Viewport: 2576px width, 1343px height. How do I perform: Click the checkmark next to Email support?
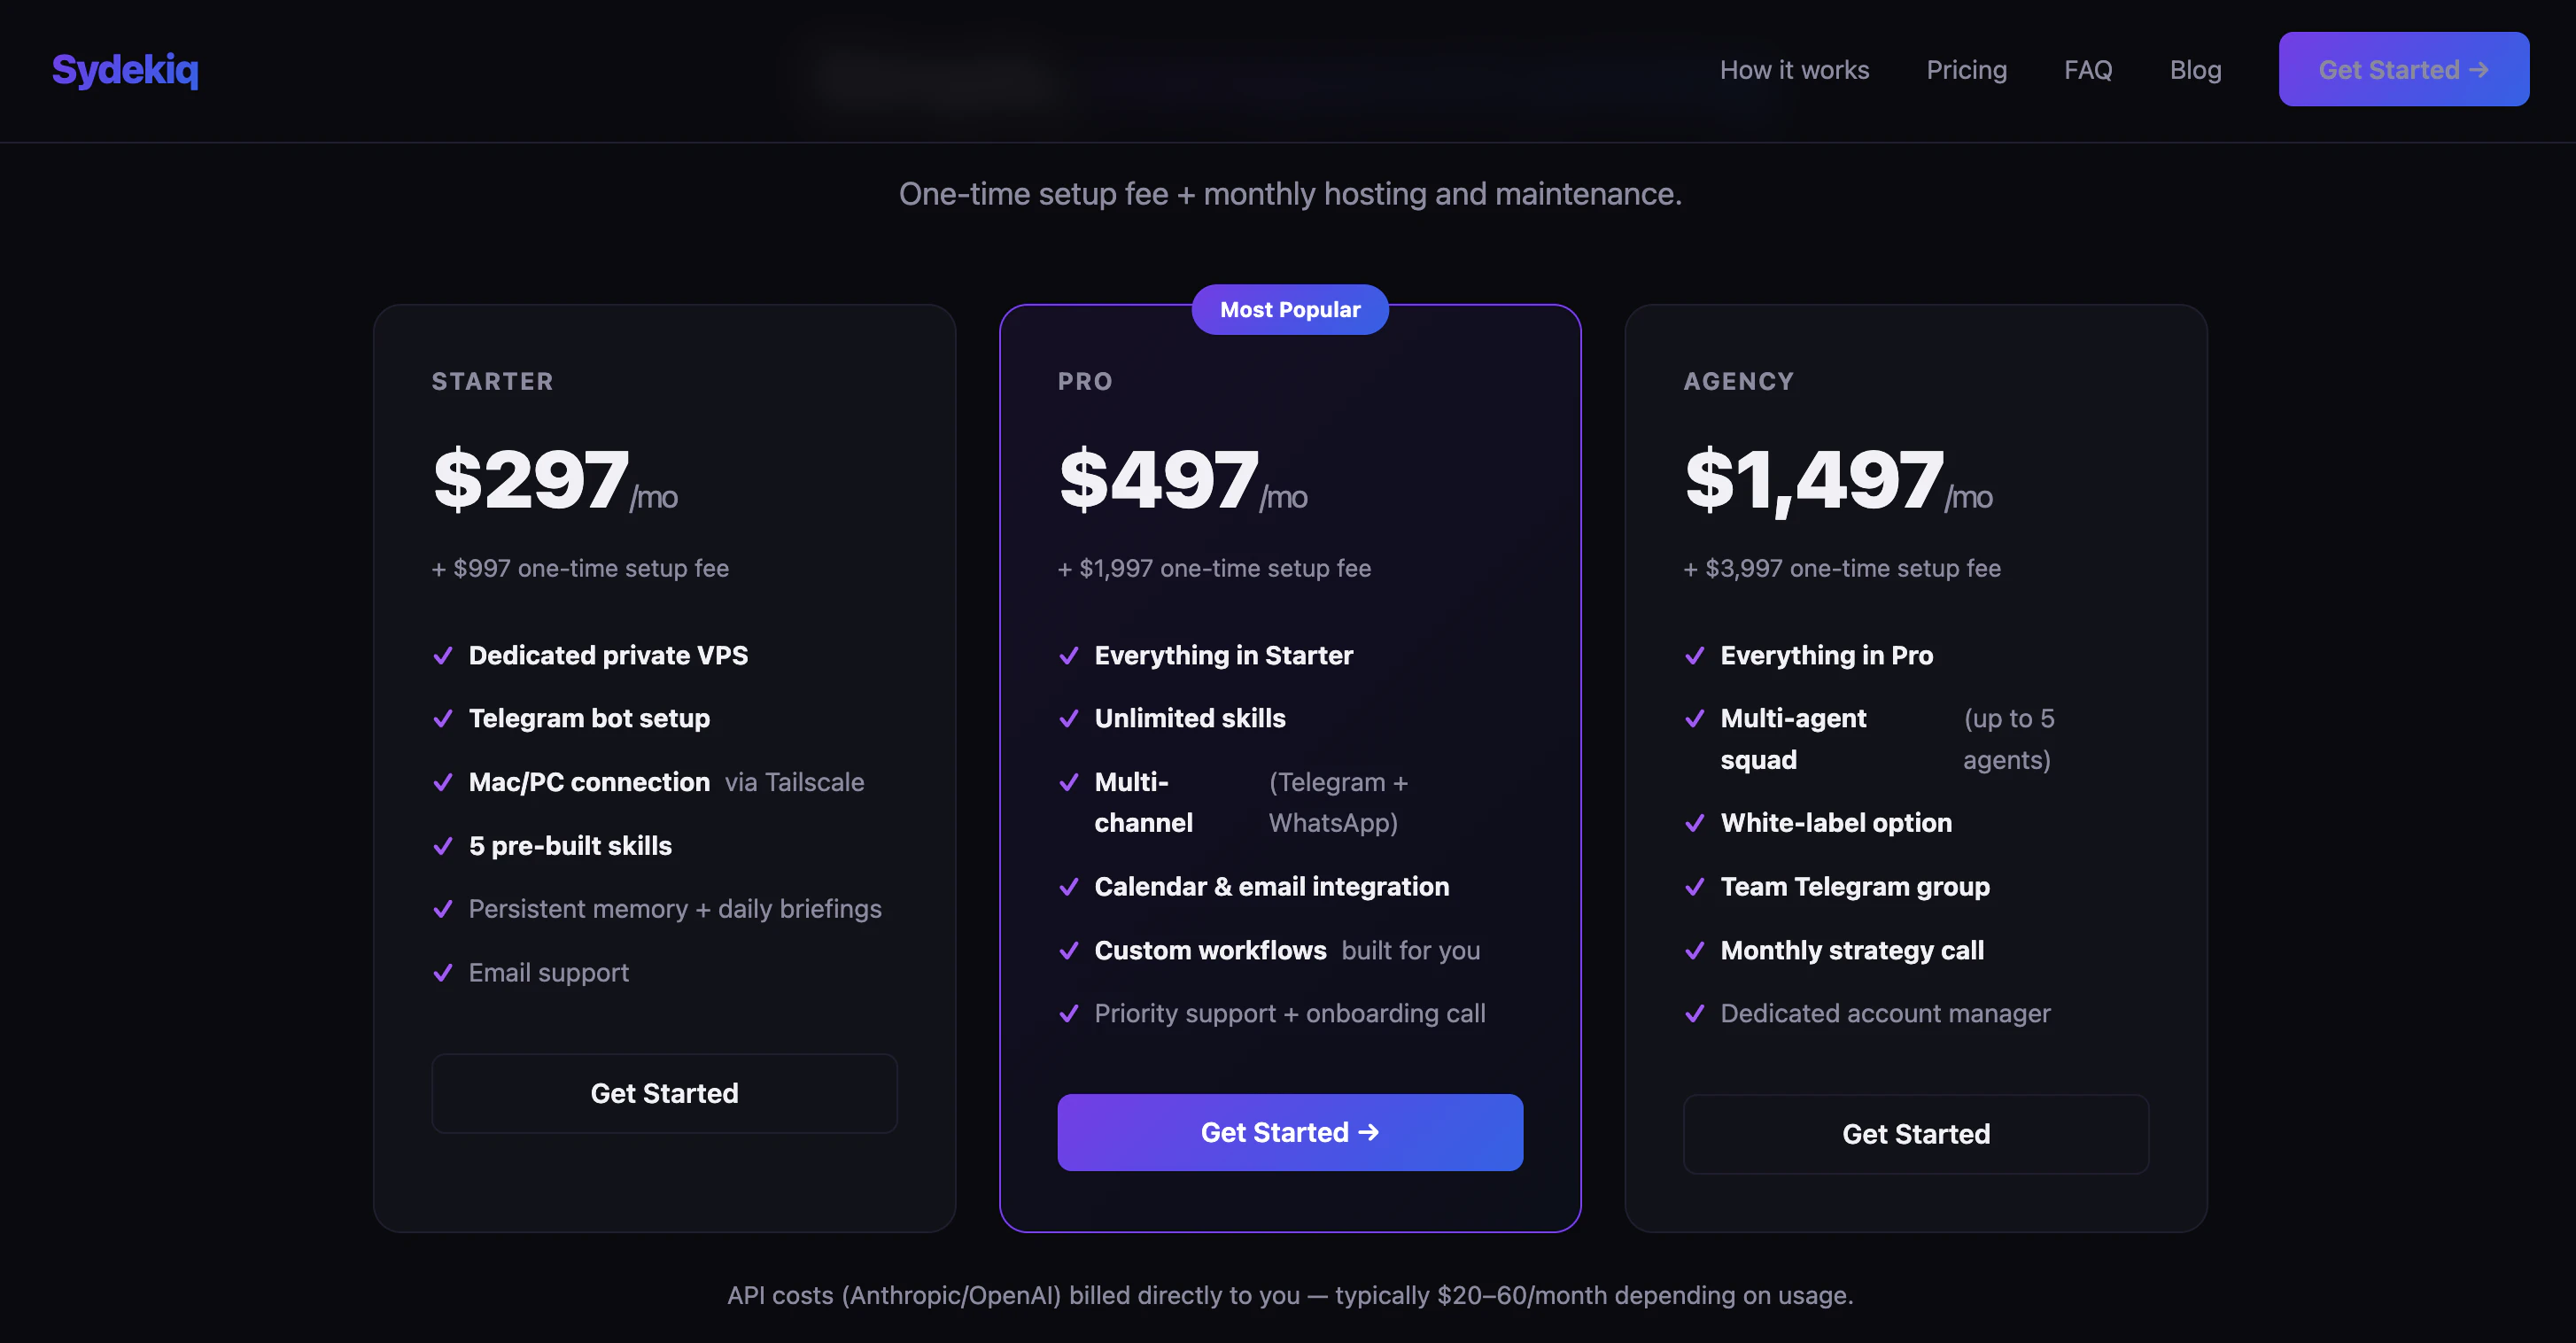443,973
